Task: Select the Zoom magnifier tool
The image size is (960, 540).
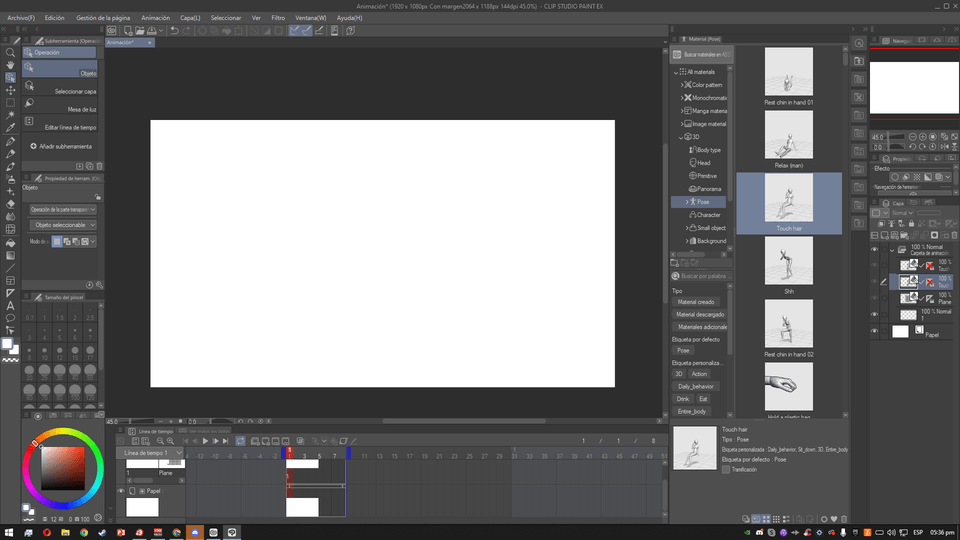Action: click(10, 53)
